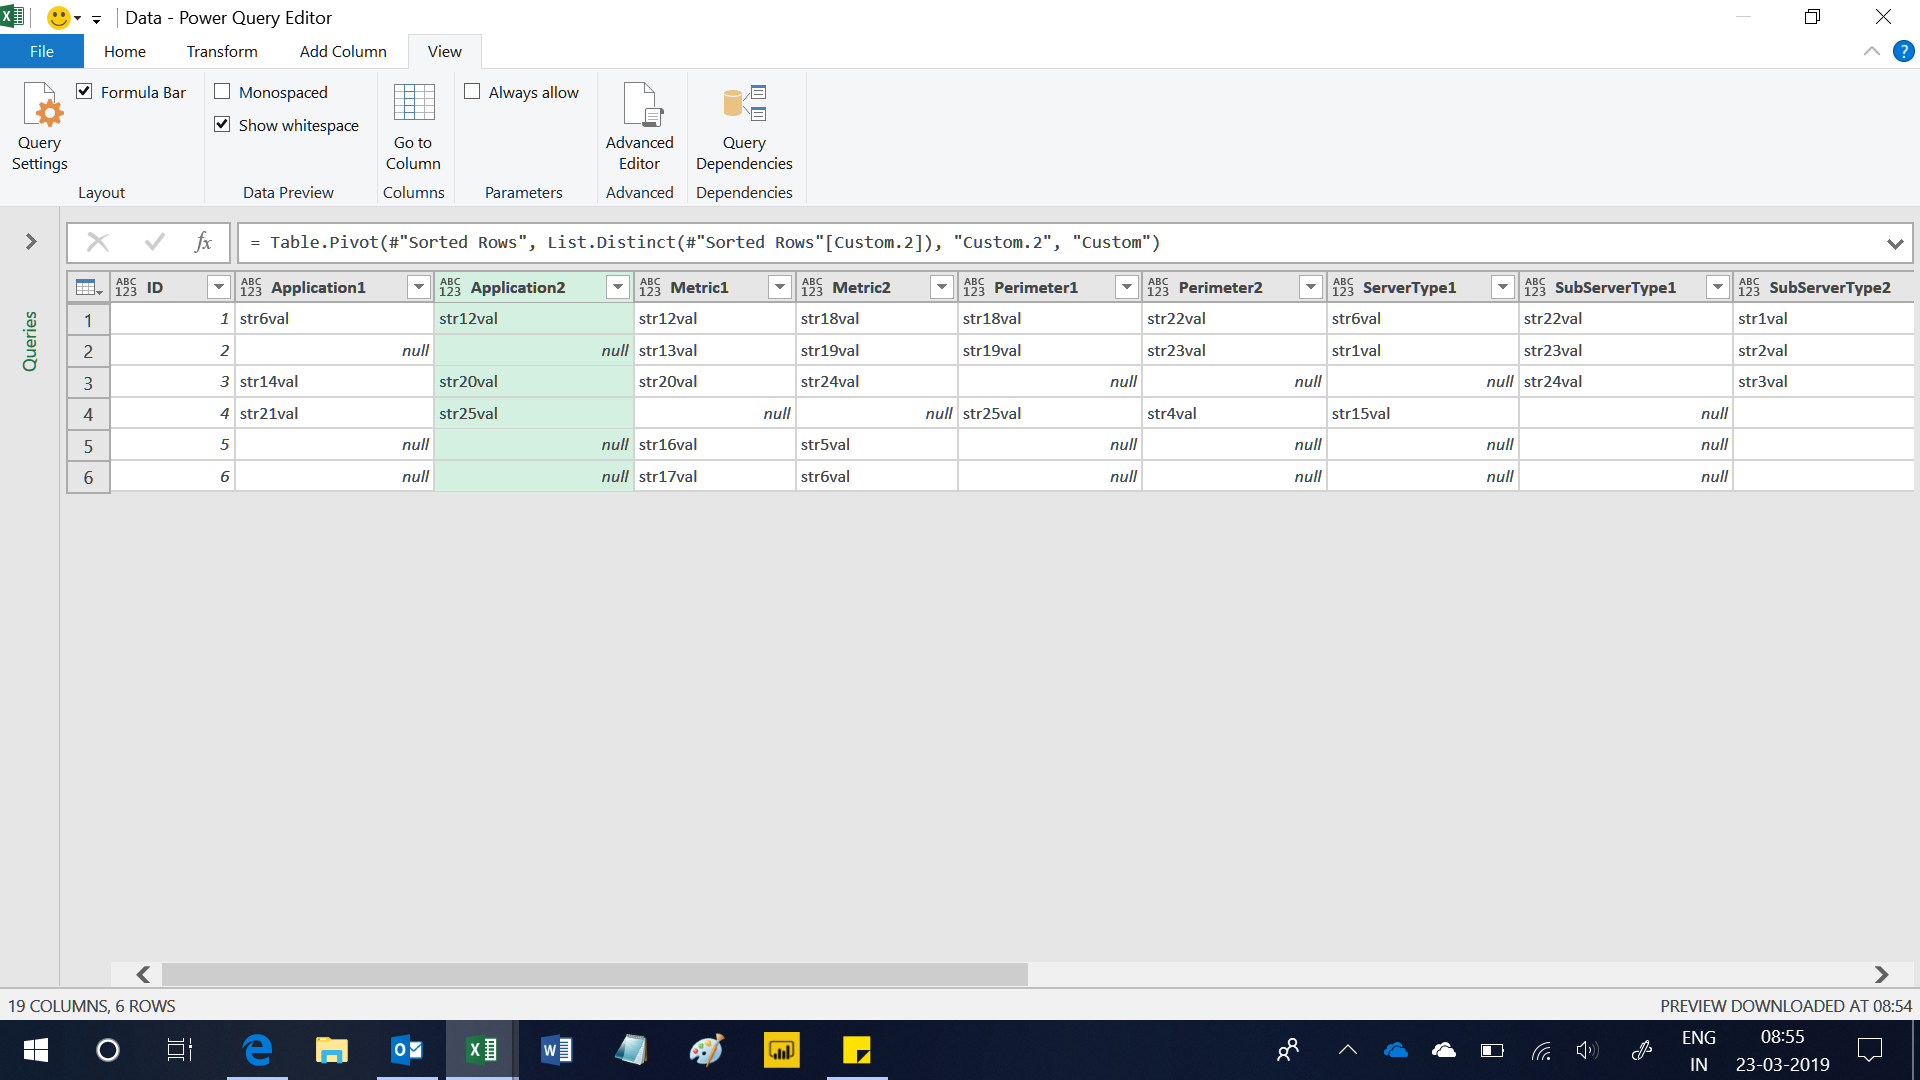Expand the Queries pane arrow
The width and height of the screenshot is (1920, 1080).
[x=31, y=242]
